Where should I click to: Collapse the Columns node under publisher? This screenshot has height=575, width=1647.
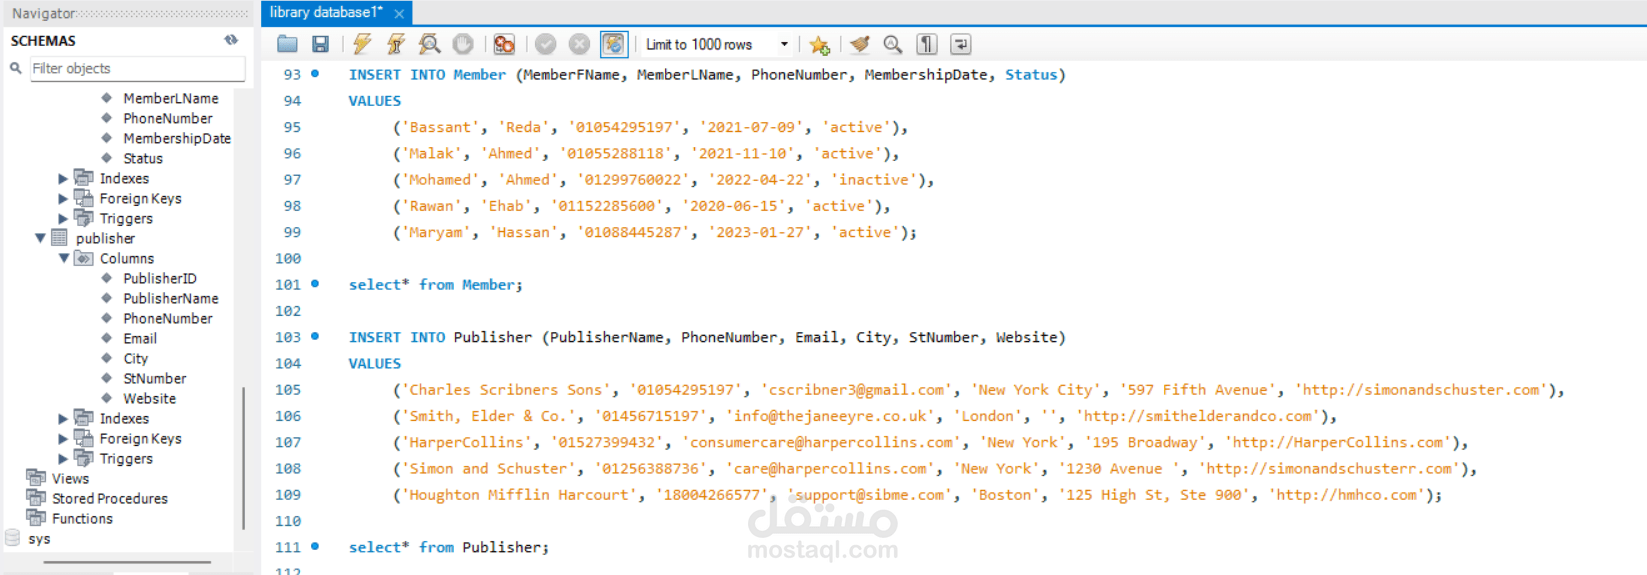tap(63, 258)
